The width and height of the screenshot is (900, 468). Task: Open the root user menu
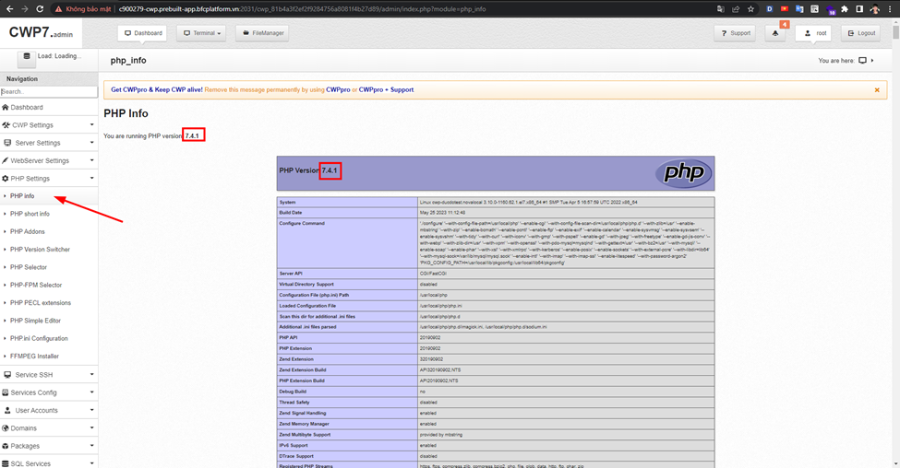814,33
